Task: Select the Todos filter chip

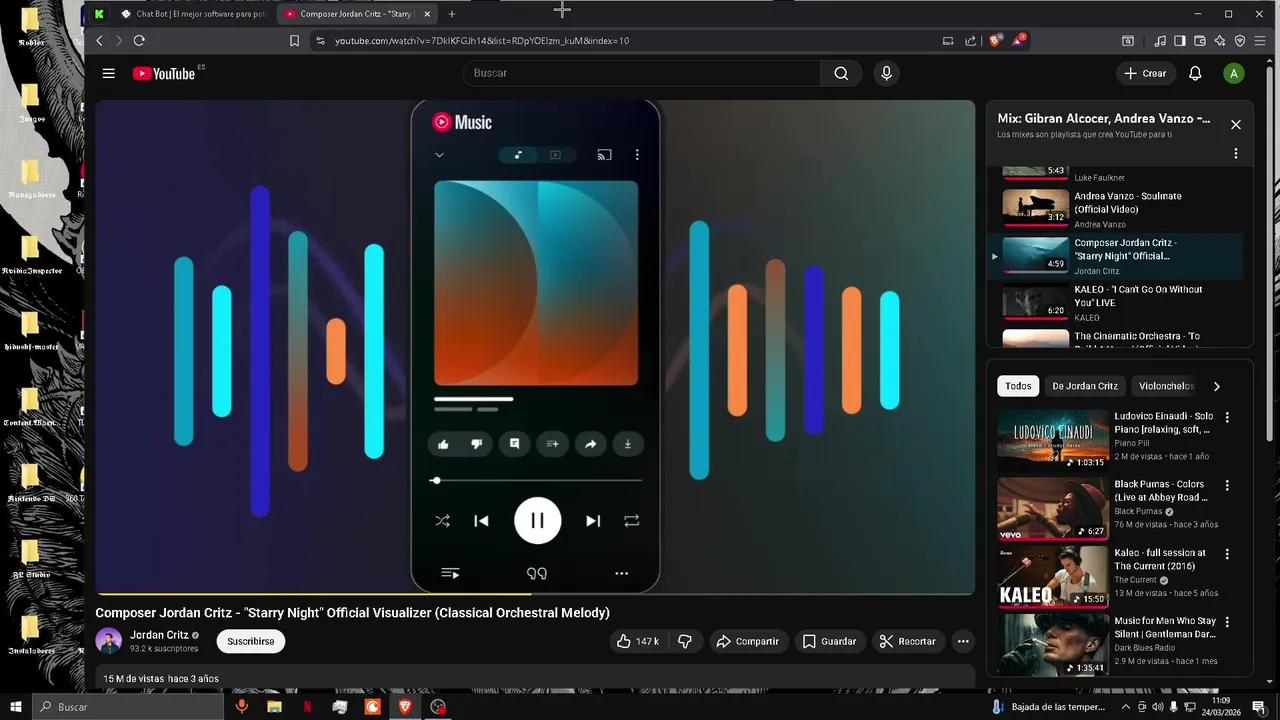Action: pos(1018,386)
